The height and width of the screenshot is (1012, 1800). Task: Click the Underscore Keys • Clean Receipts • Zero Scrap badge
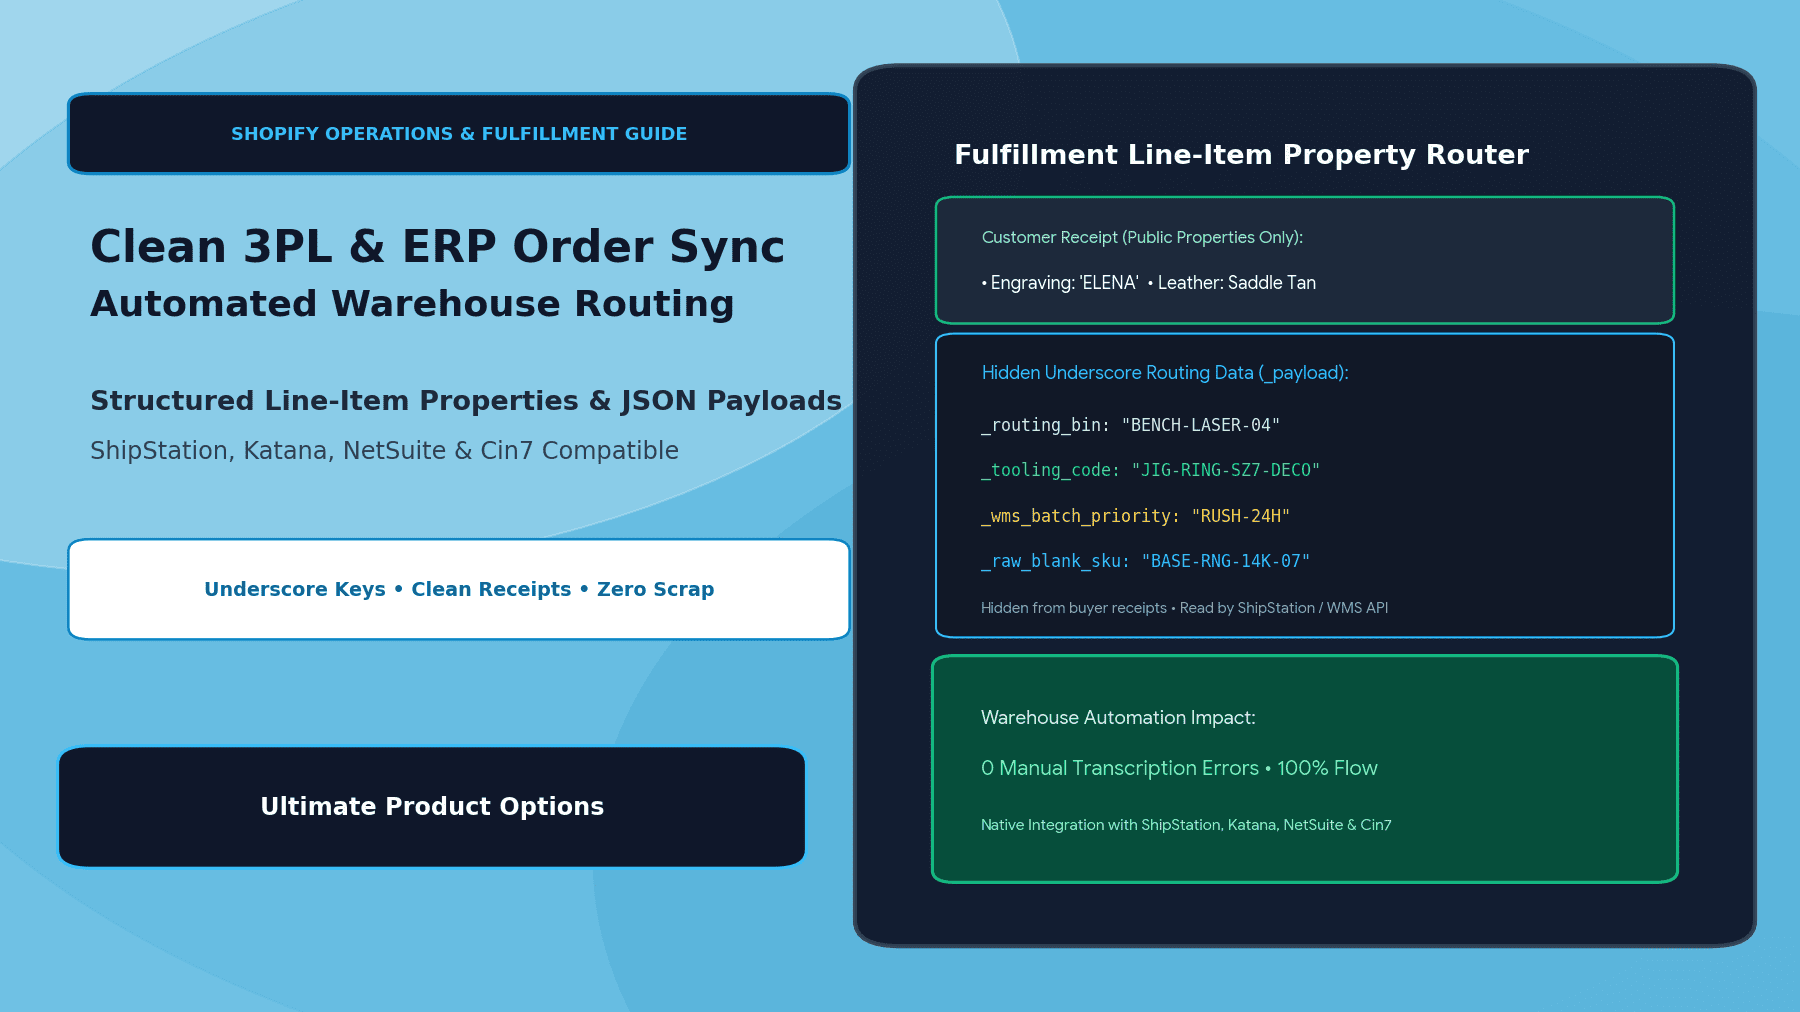[459, 589]
